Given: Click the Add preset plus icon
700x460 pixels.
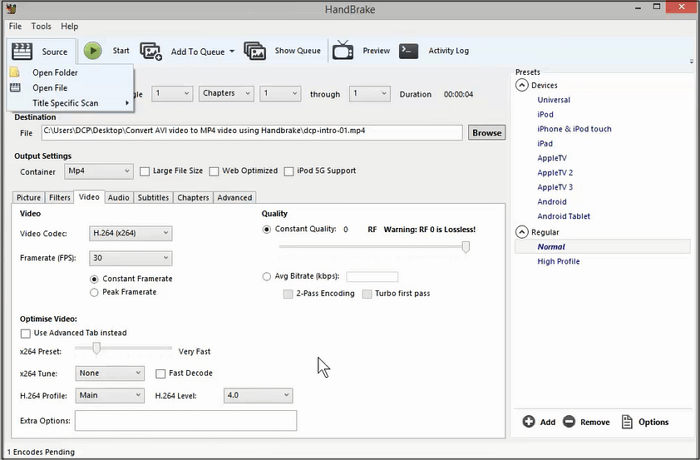Looking at the screenshot, I should click(528, 422).
